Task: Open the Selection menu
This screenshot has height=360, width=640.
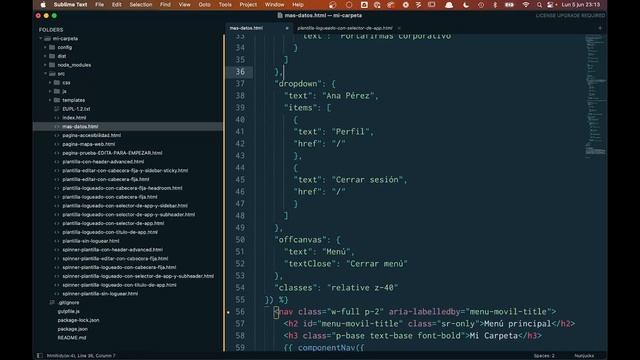Action: click(141, 5)
